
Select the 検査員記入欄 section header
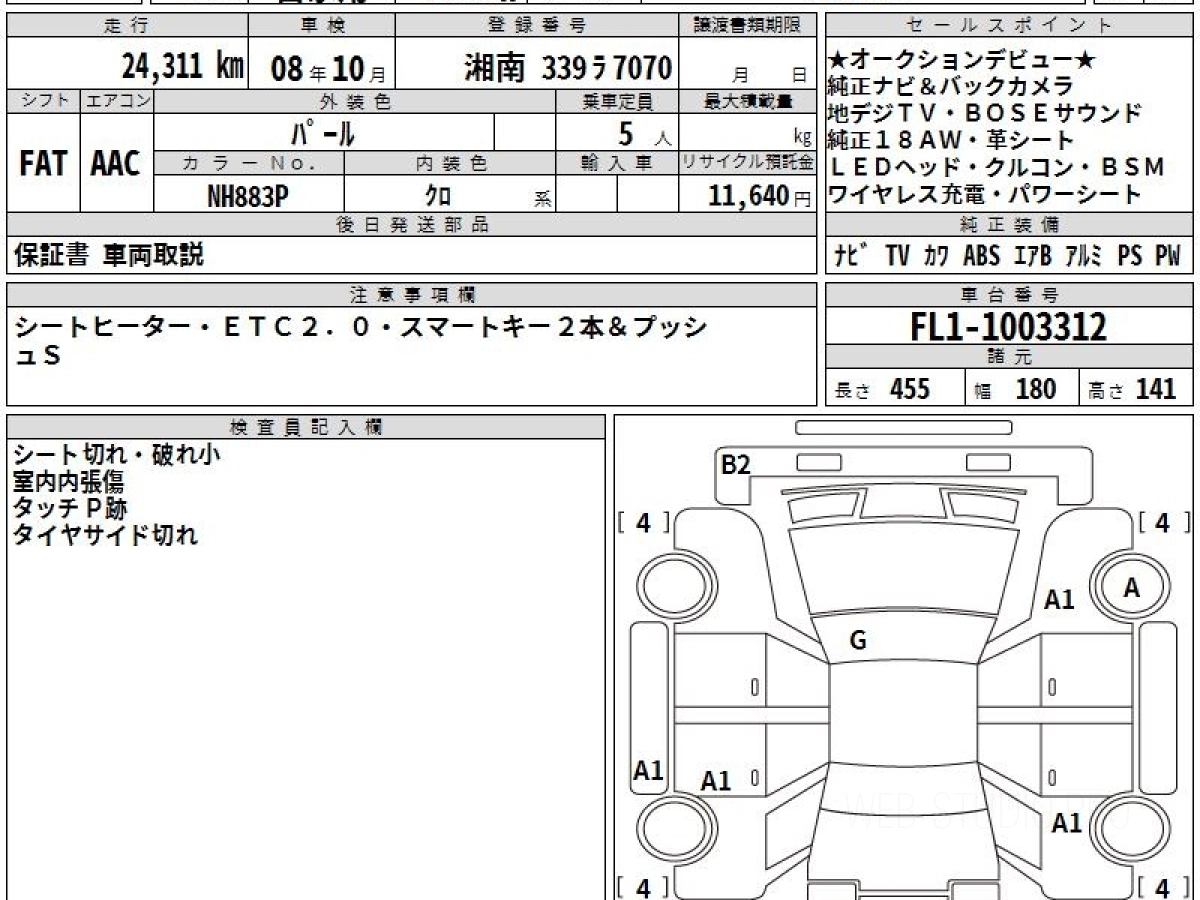pyautogui.click(x=306, y=427)
